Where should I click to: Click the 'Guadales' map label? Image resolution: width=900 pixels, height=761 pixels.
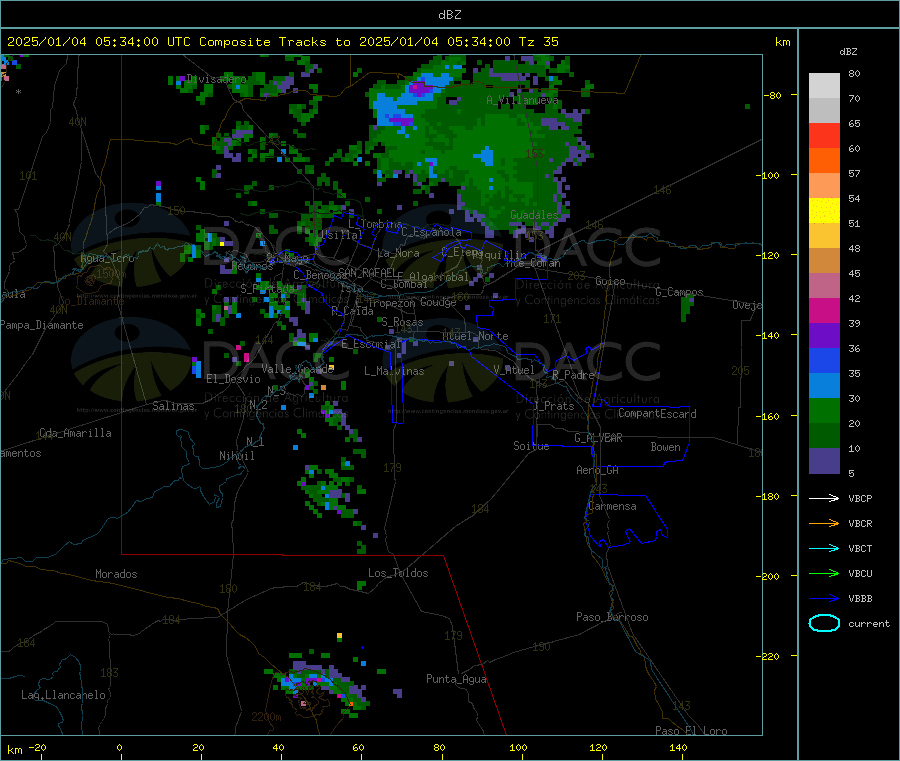[x=534, y=215]
